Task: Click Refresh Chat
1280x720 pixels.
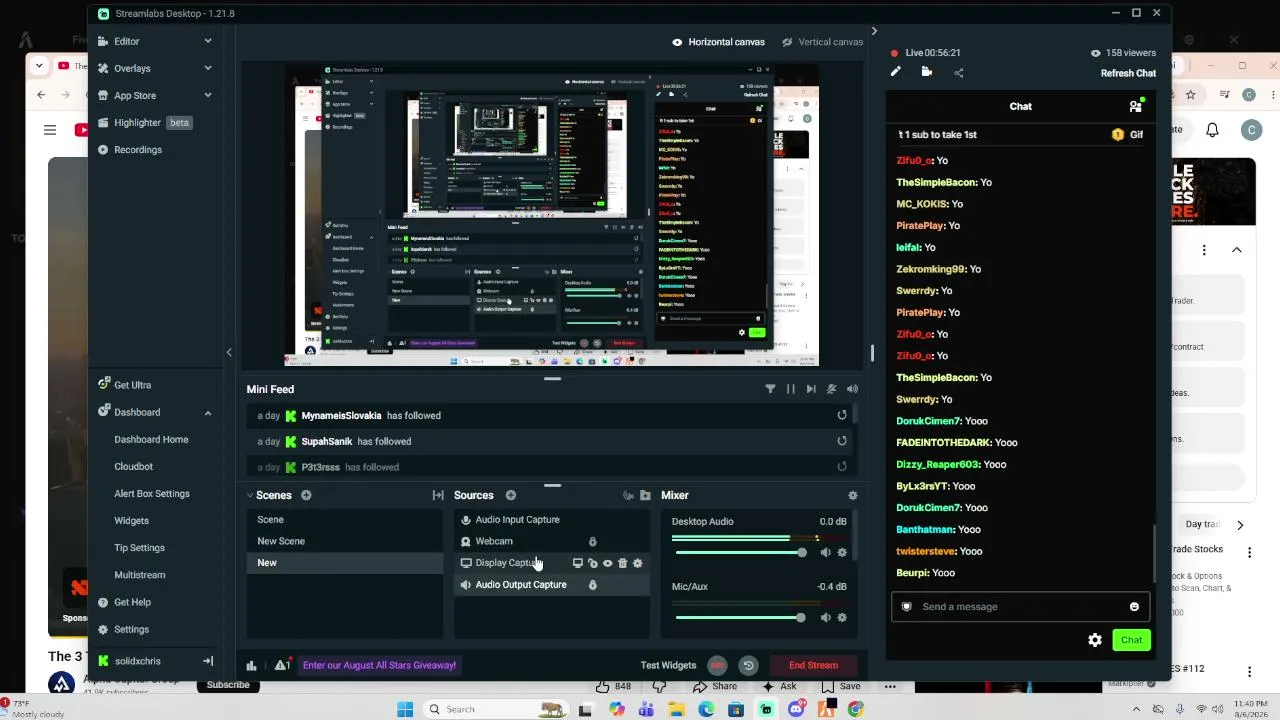Action: (1128, 73)
